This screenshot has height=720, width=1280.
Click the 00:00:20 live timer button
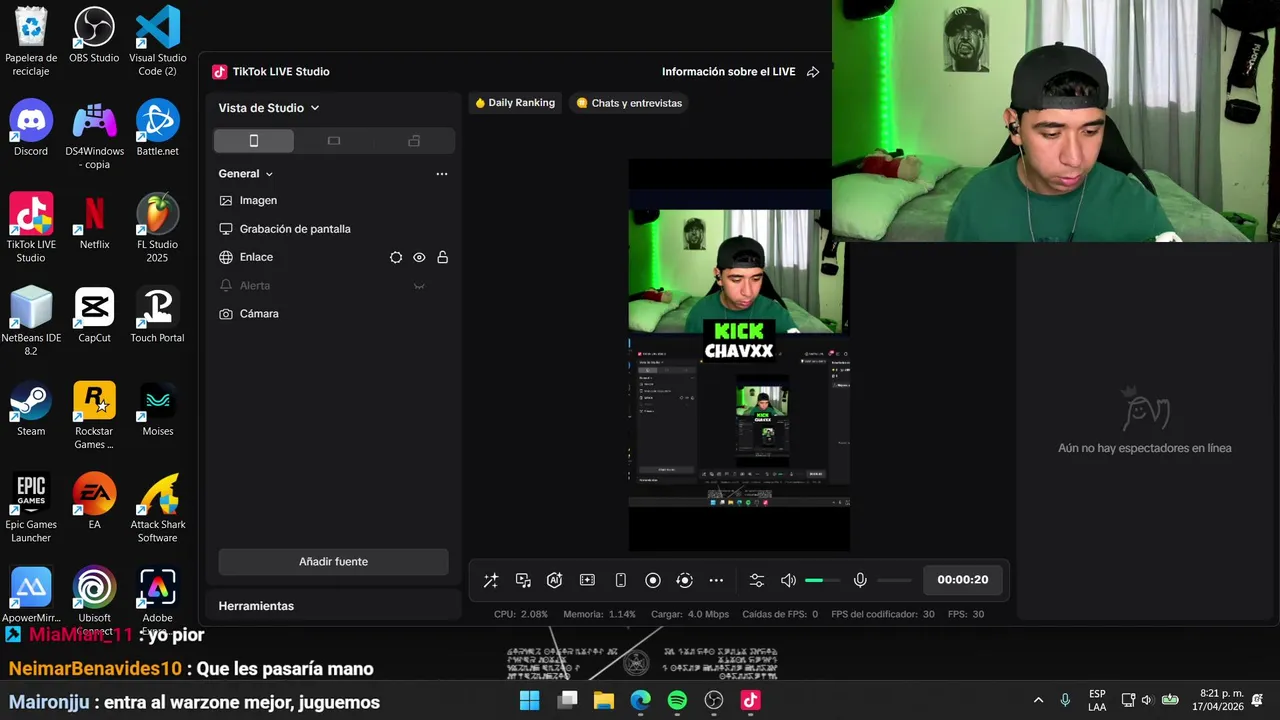tap(963, 580)
